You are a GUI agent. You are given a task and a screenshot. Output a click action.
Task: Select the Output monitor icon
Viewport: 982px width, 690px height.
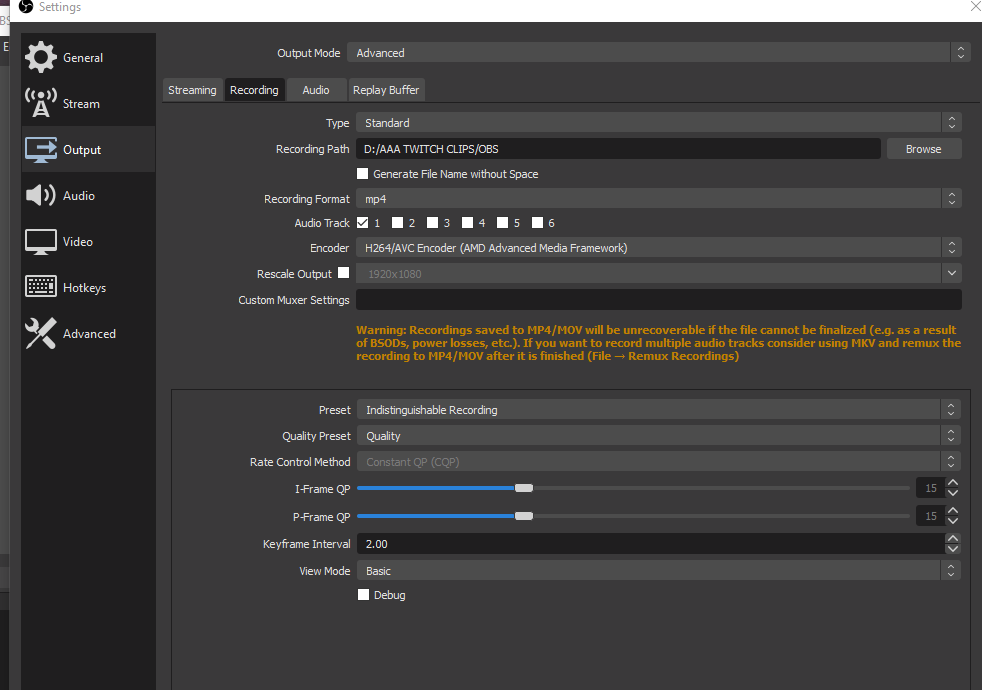(41, 150)
